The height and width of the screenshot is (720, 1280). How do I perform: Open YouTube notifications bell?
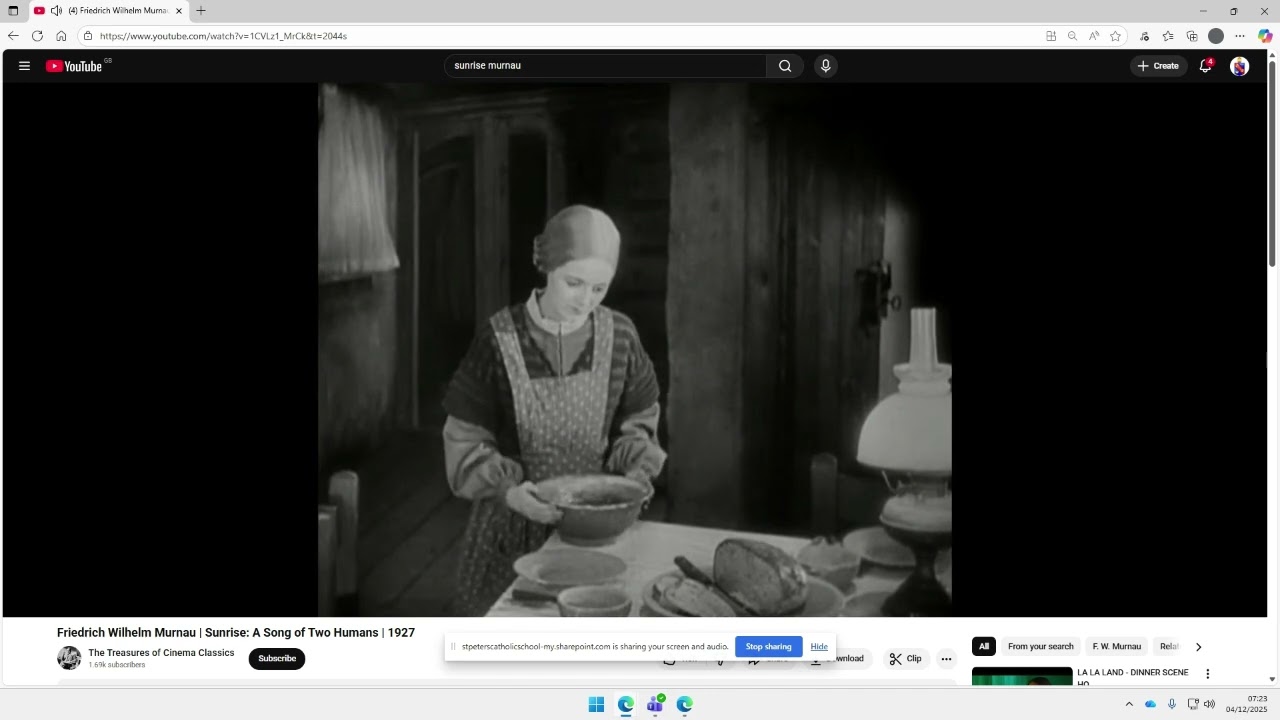[x=1206, y=66]
